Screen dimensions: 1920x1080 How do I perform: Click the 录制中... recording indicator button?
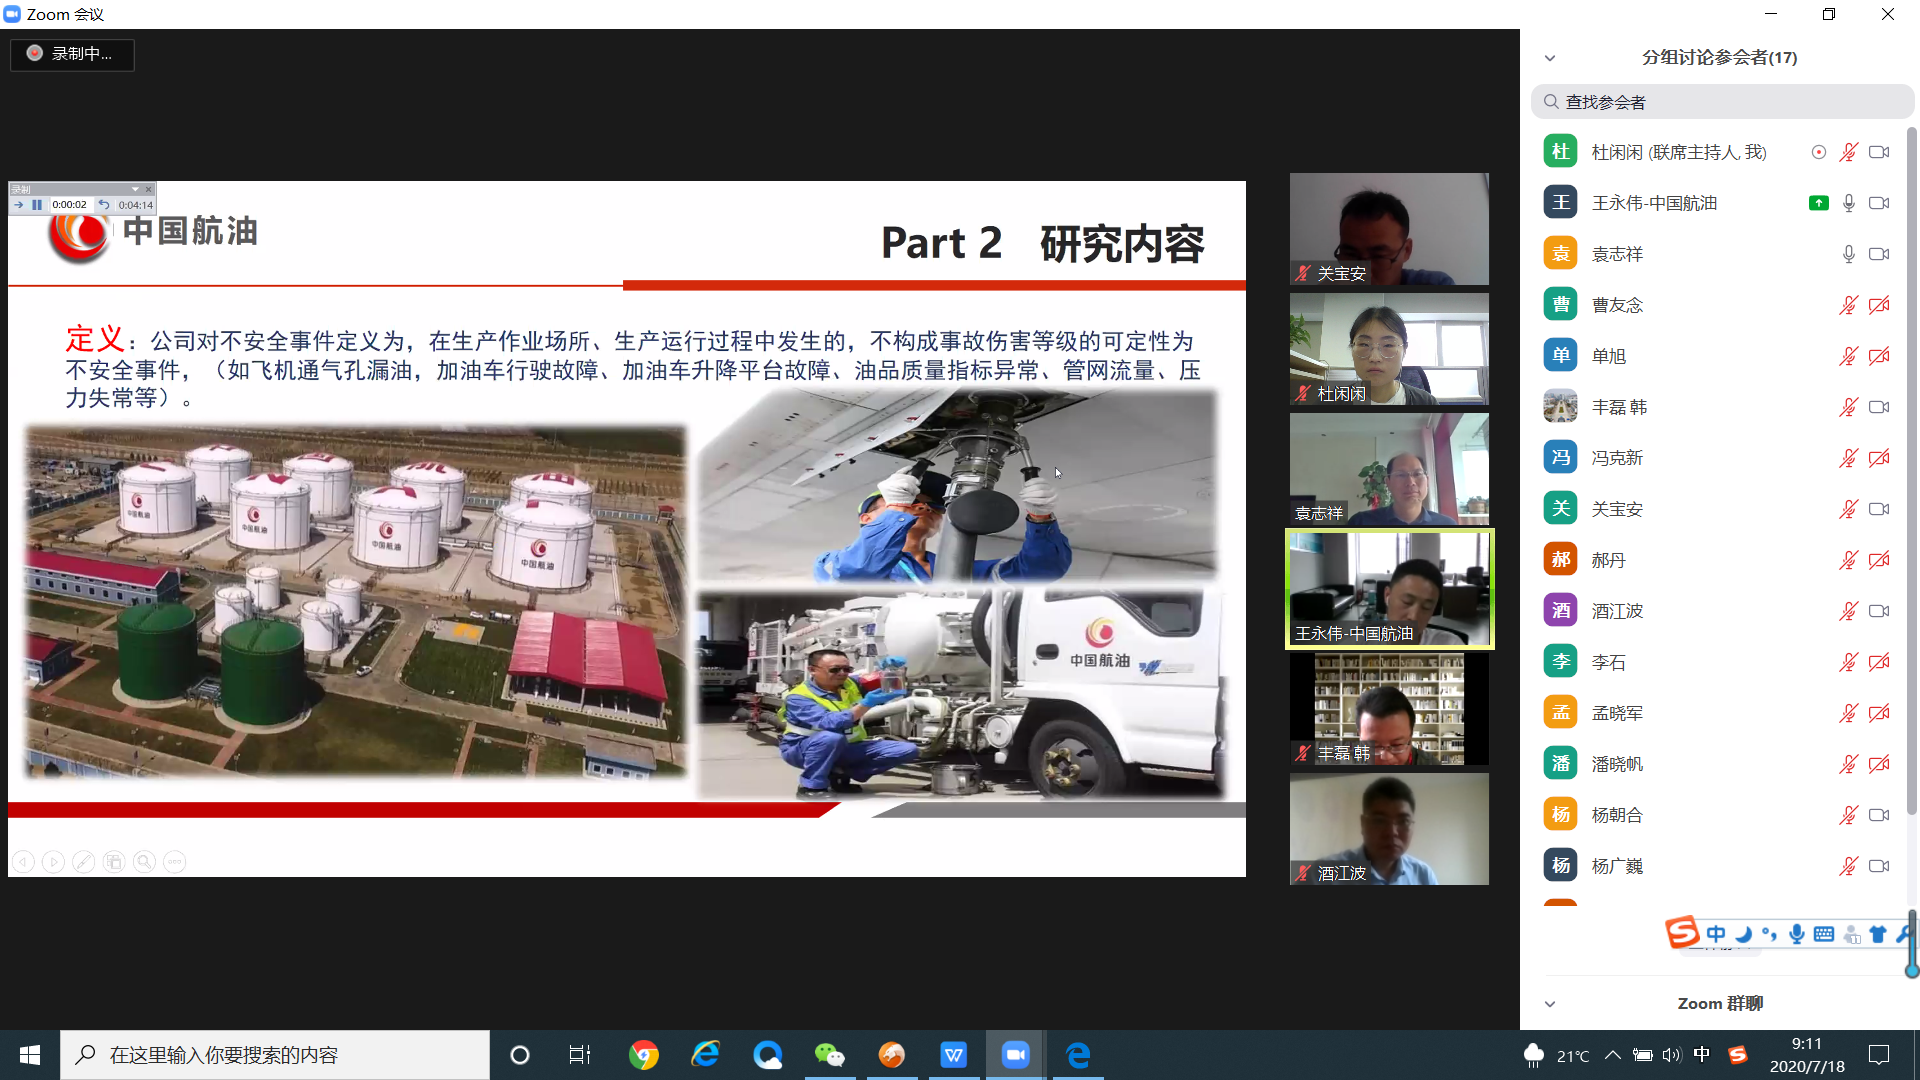point(72,54)
